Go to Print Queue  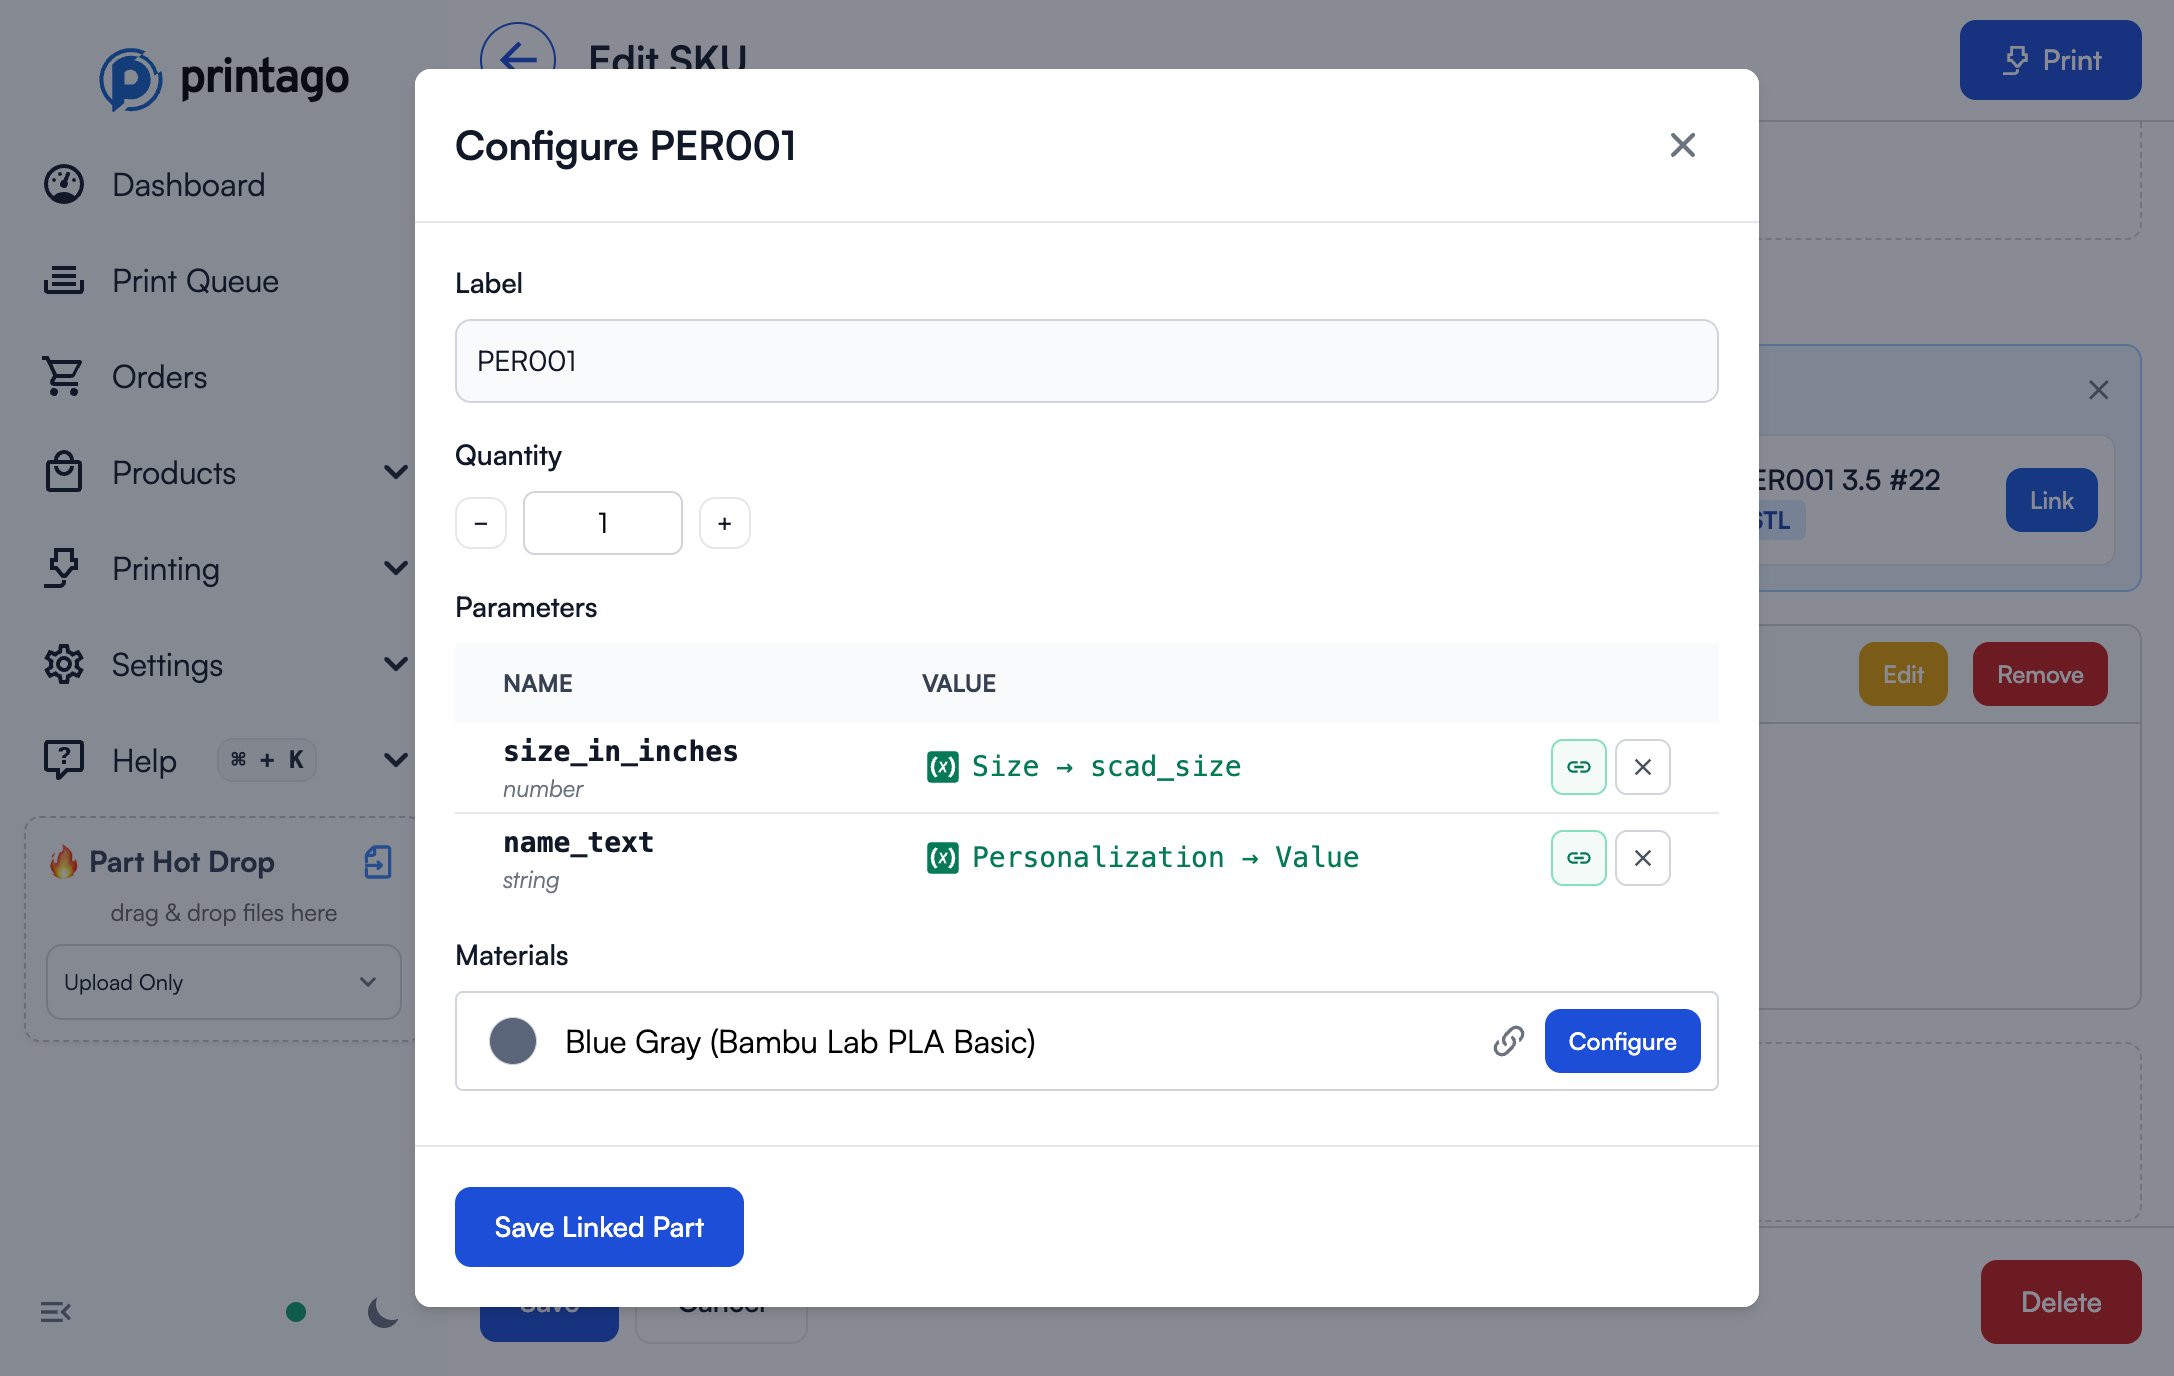point(195,281)
